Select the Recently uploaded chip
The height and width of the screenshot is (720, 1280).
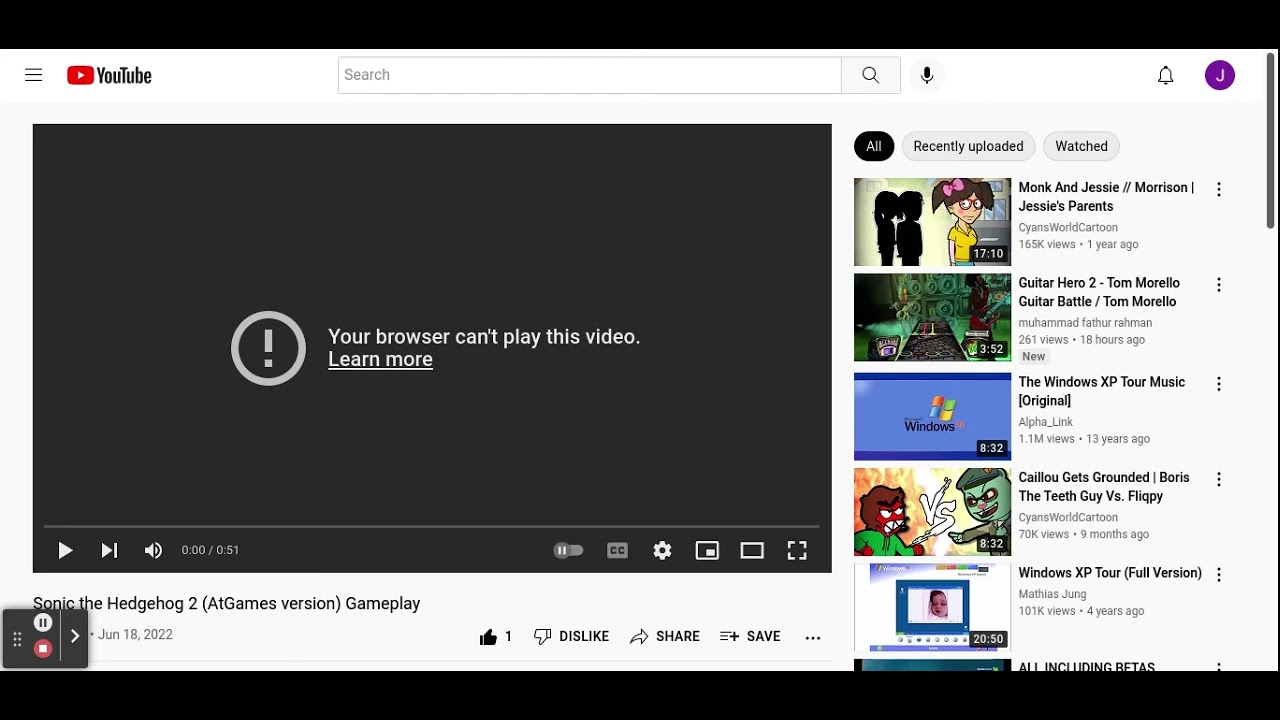(x=968, y=146)
